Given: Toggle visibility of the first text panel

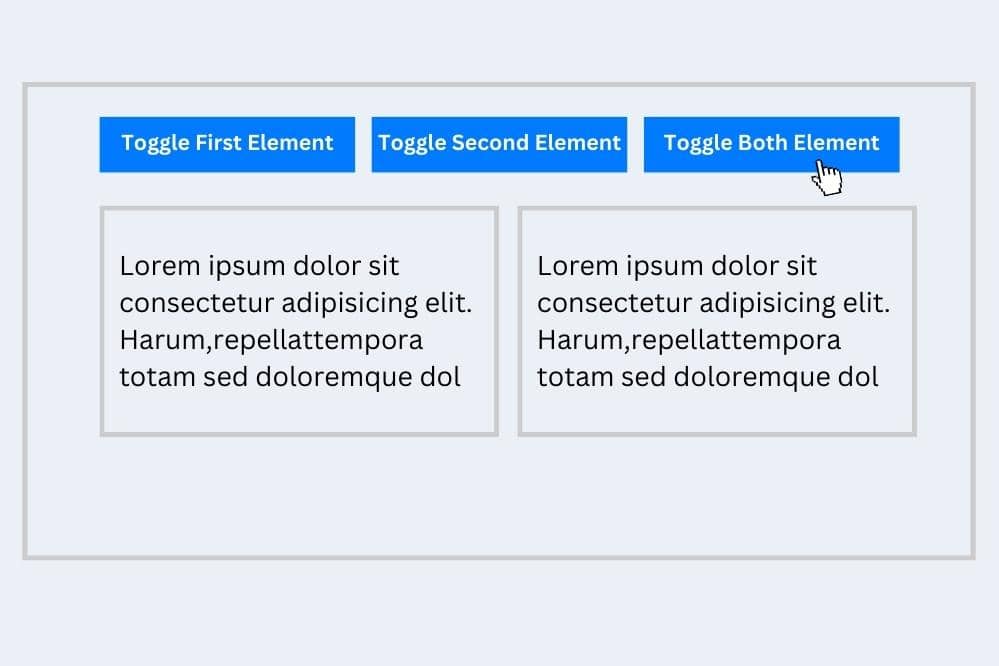Looking at the screenshot, I should point(226,143).
